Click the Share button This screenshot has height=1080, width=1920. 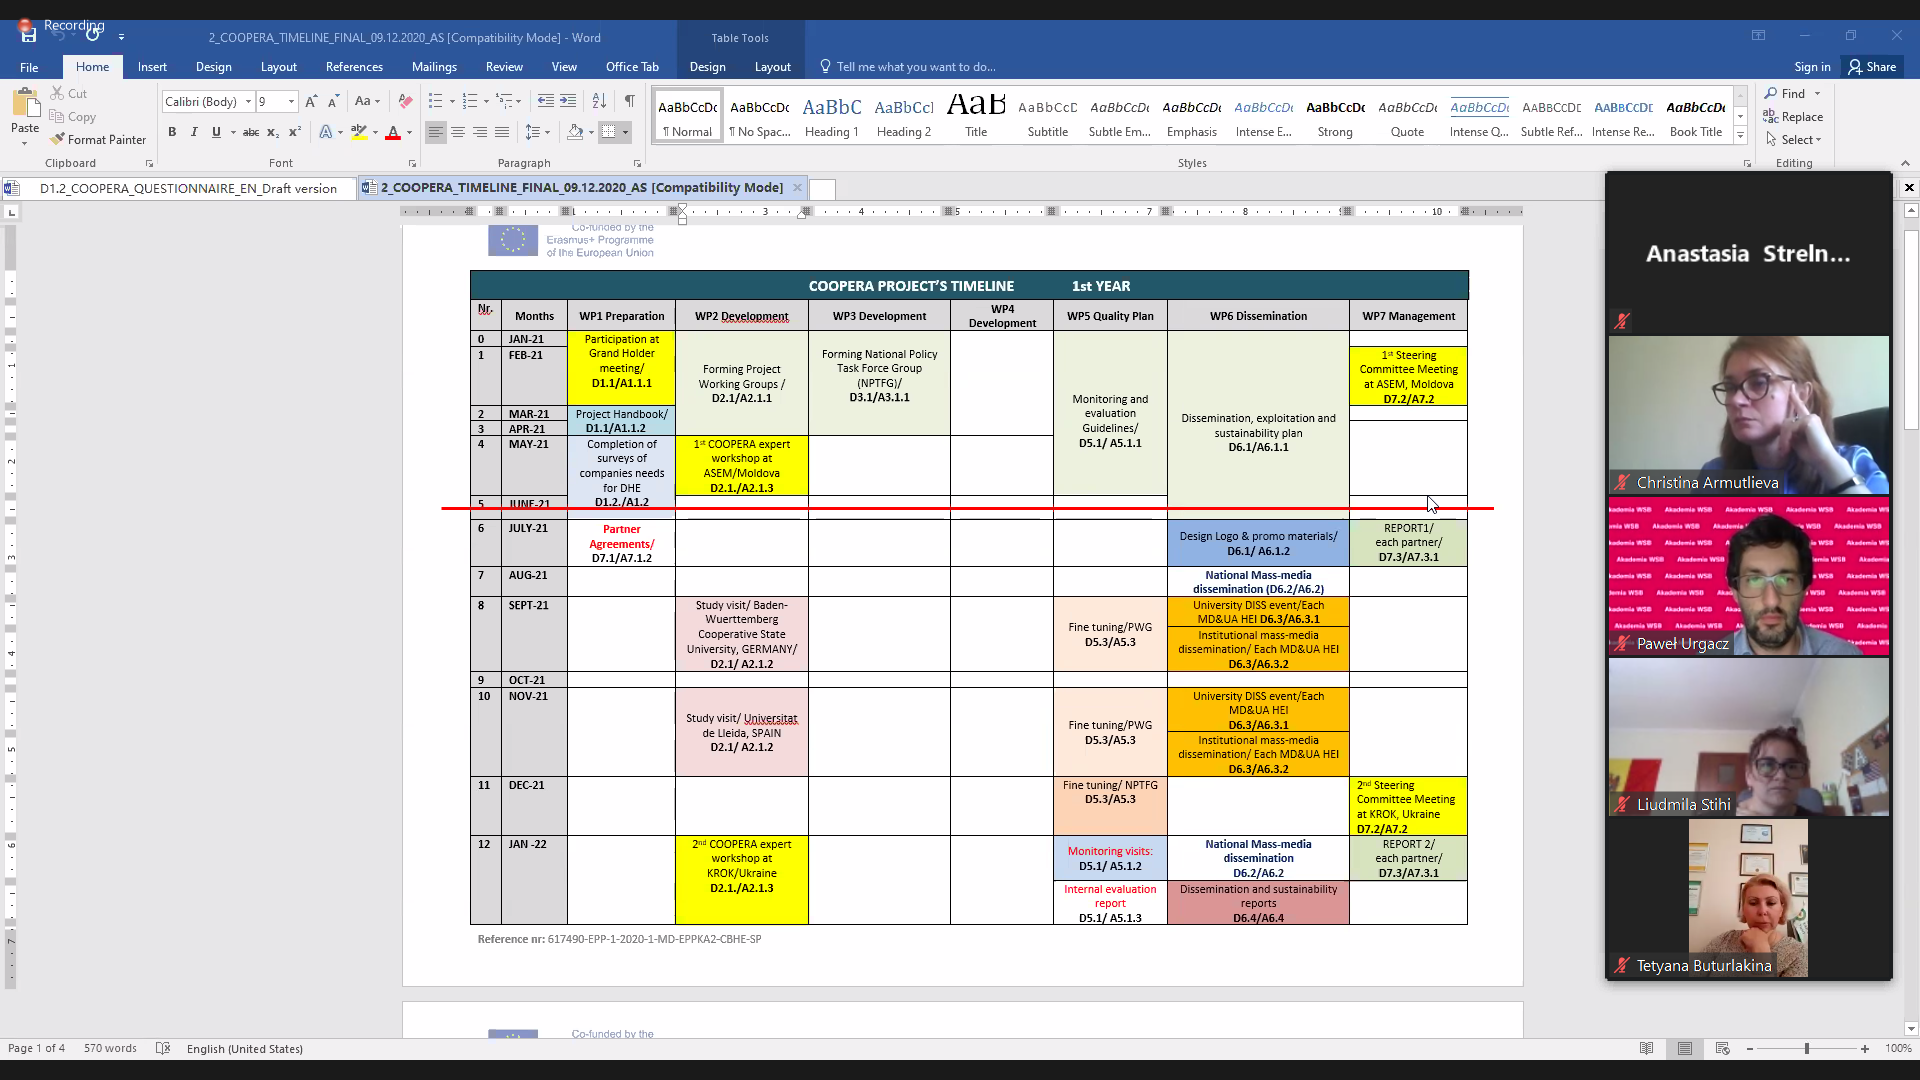point(1872,67)
